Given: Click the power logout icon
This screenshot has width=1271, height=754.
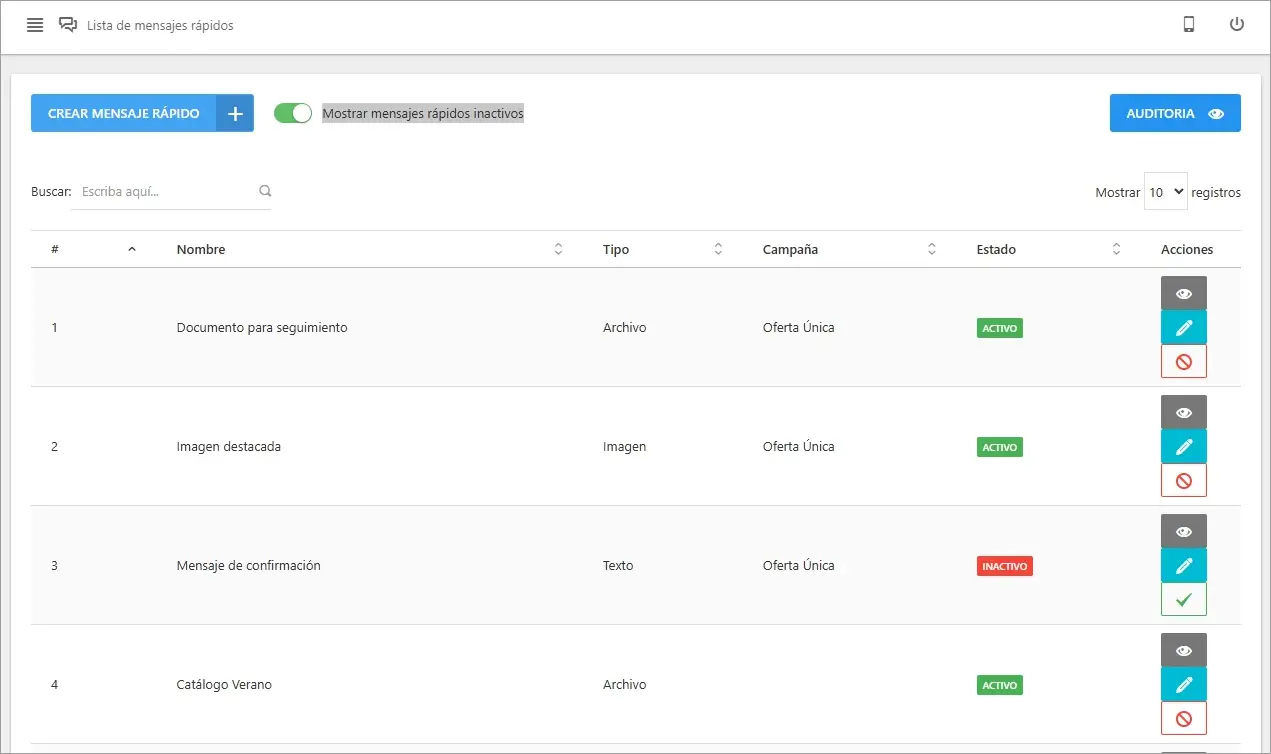Looking at the screenshot, I should (x=1237, y=25).
